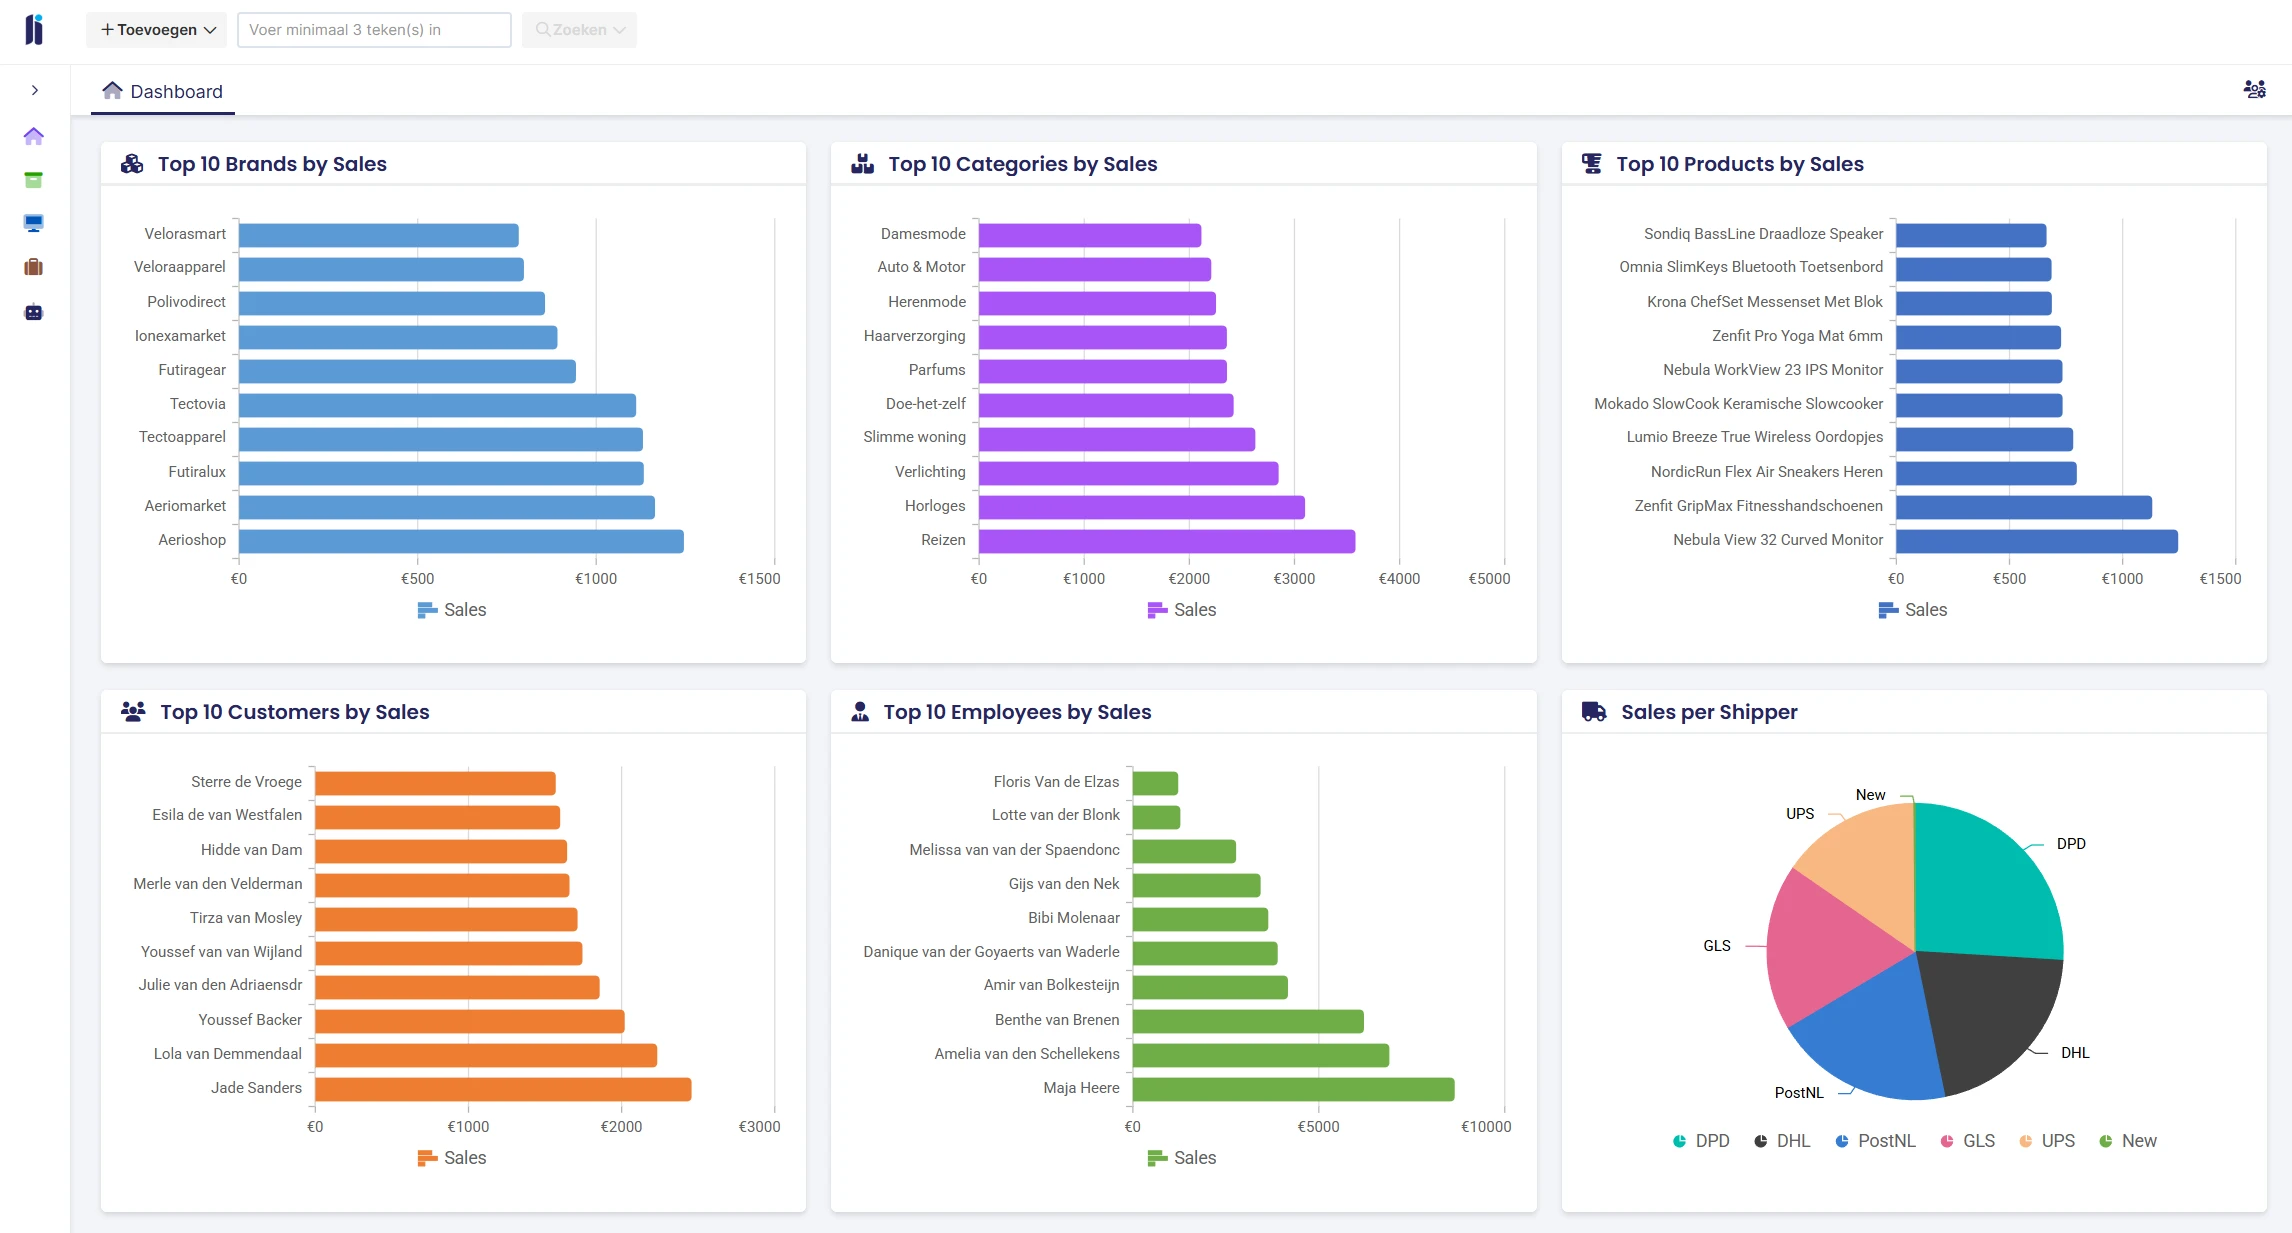Click the Horloges bar in Categories chart
This screenshot has width=2292, height=1233.
[x=1141, y=507]
